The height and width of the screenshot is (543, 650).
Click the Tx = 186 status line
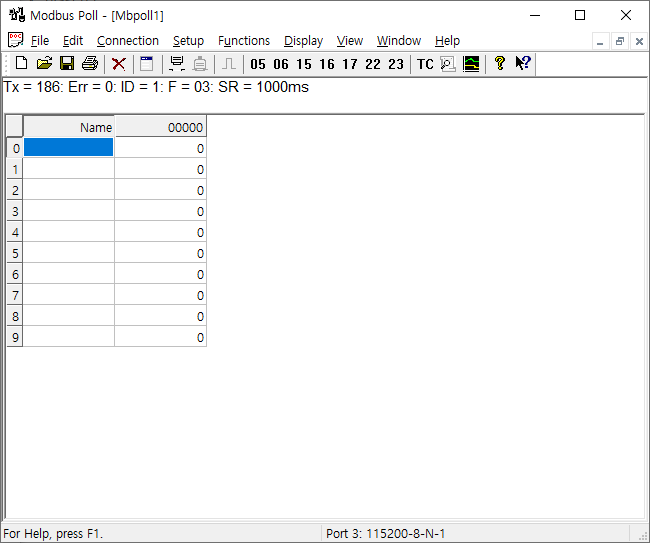point(156,87)
